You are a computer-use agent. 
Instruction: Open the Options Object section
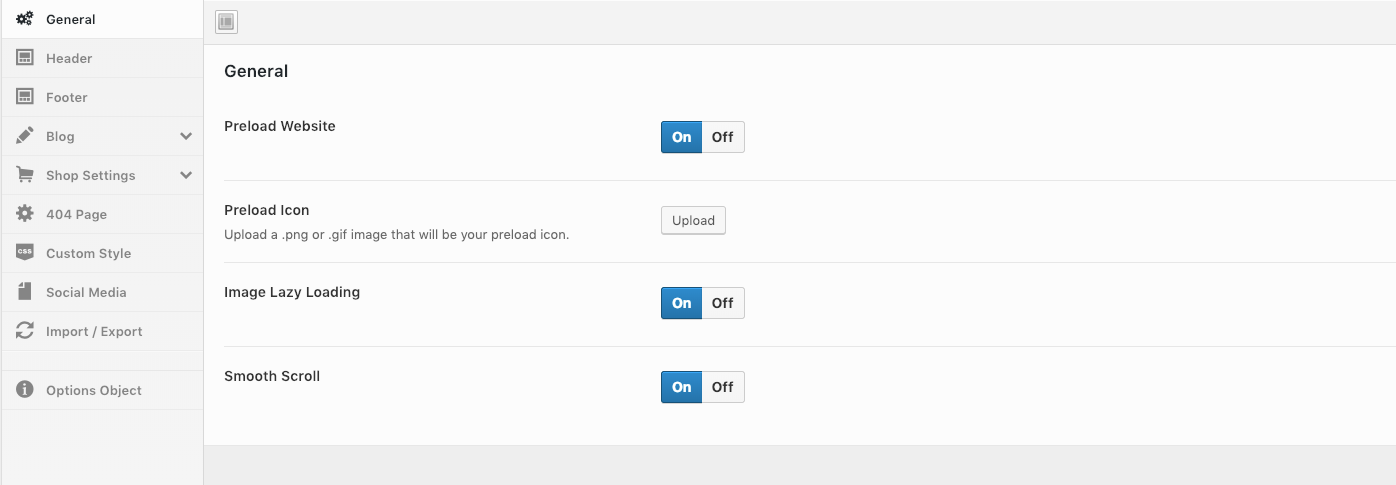coord(94,390)
